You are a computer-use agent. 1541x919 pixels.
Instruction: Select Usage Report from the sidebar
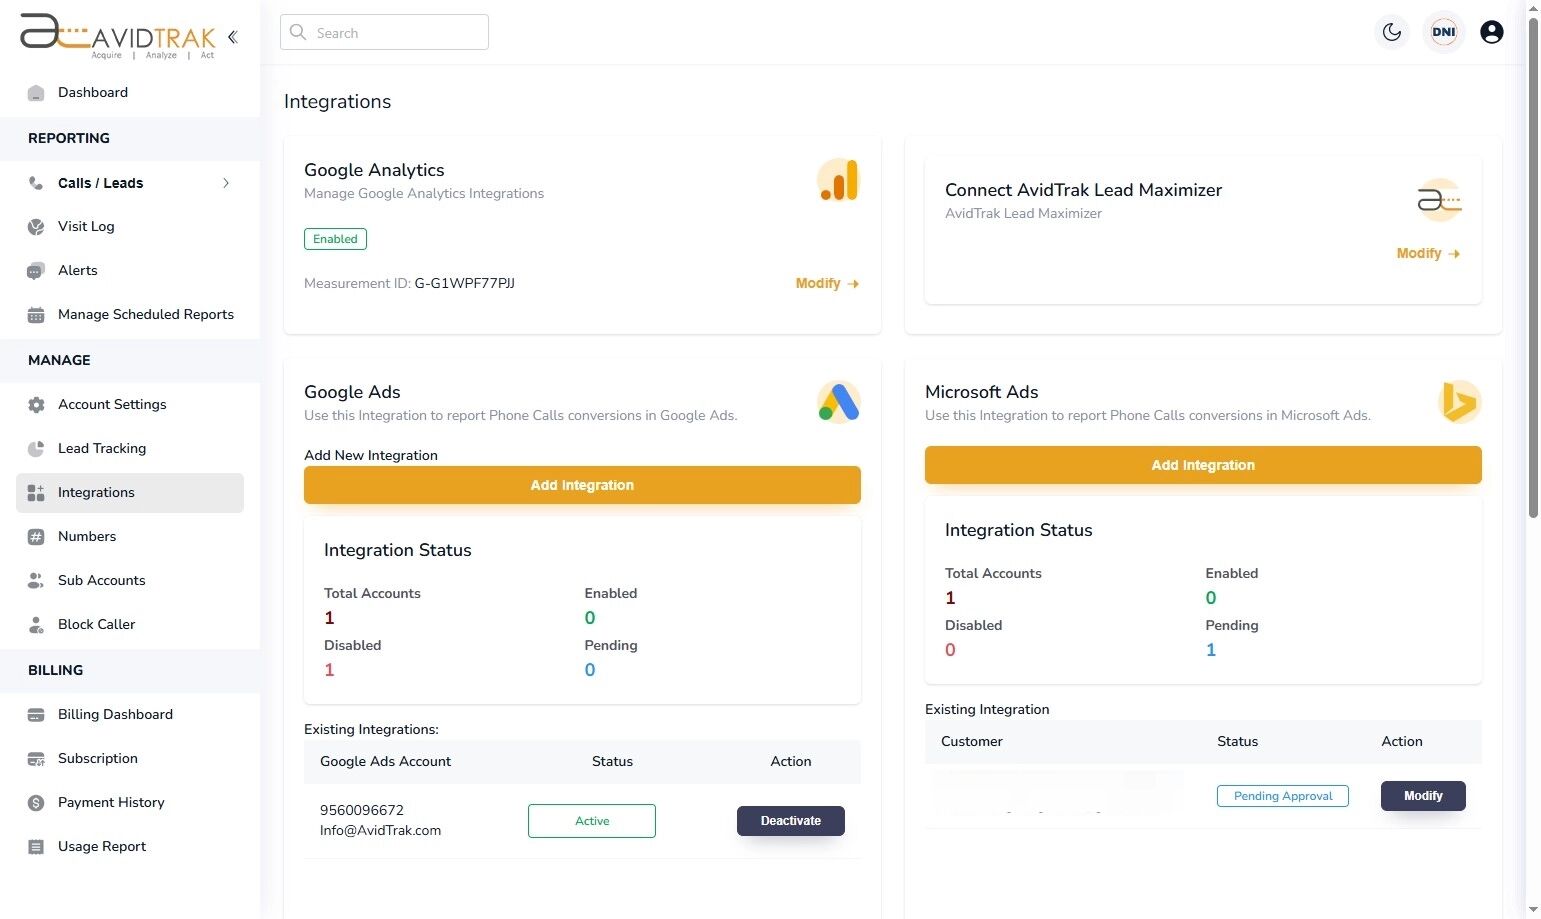tap(101, 846)
